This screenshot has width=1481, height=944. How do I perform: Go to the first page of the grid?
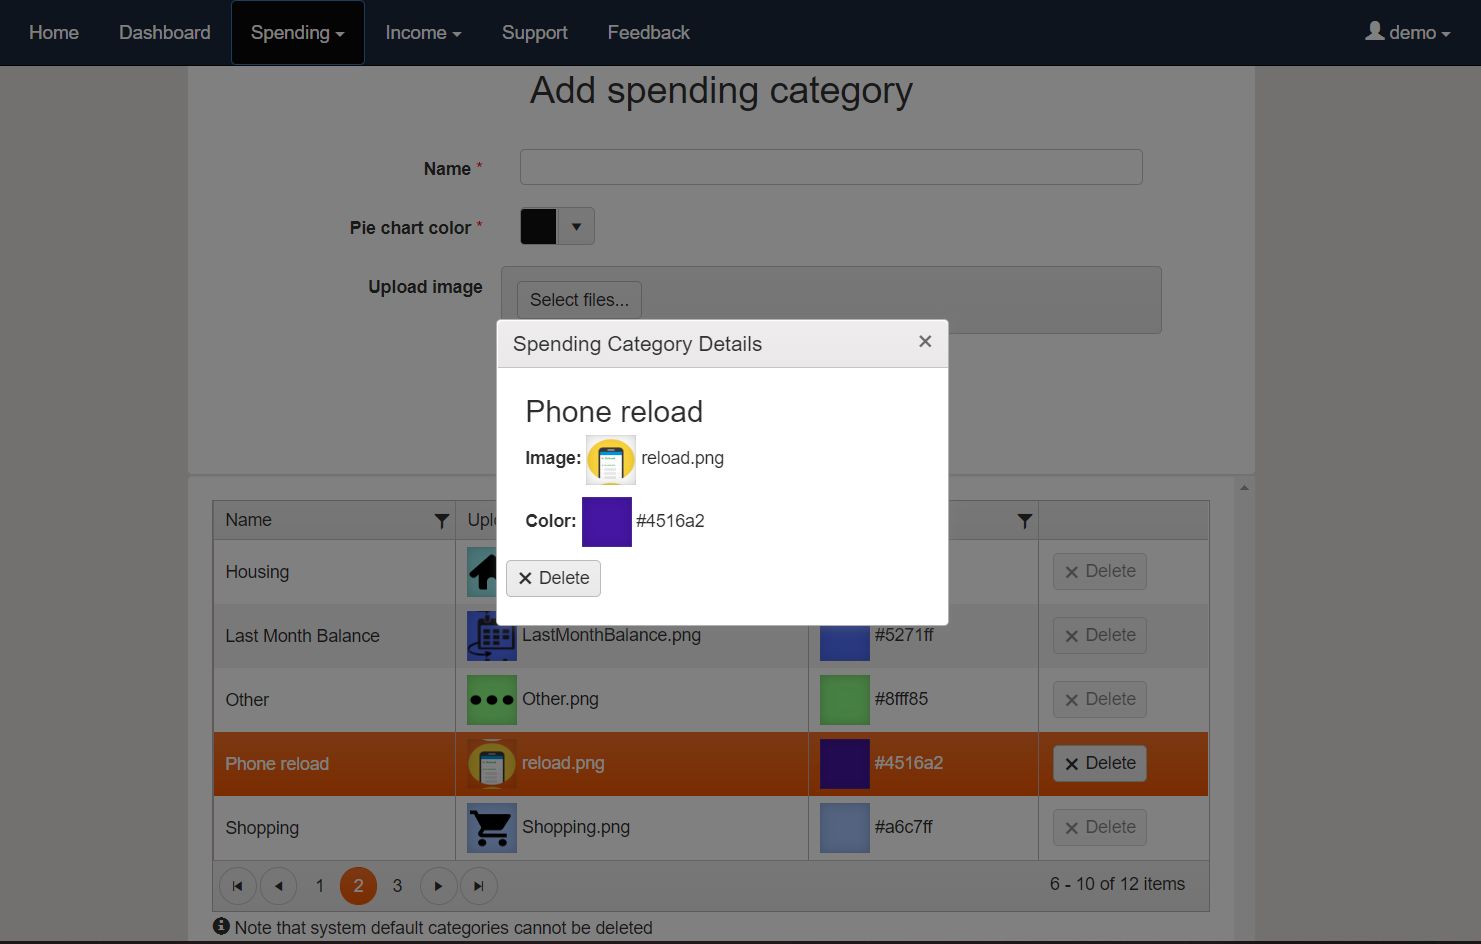pos(237,886)
